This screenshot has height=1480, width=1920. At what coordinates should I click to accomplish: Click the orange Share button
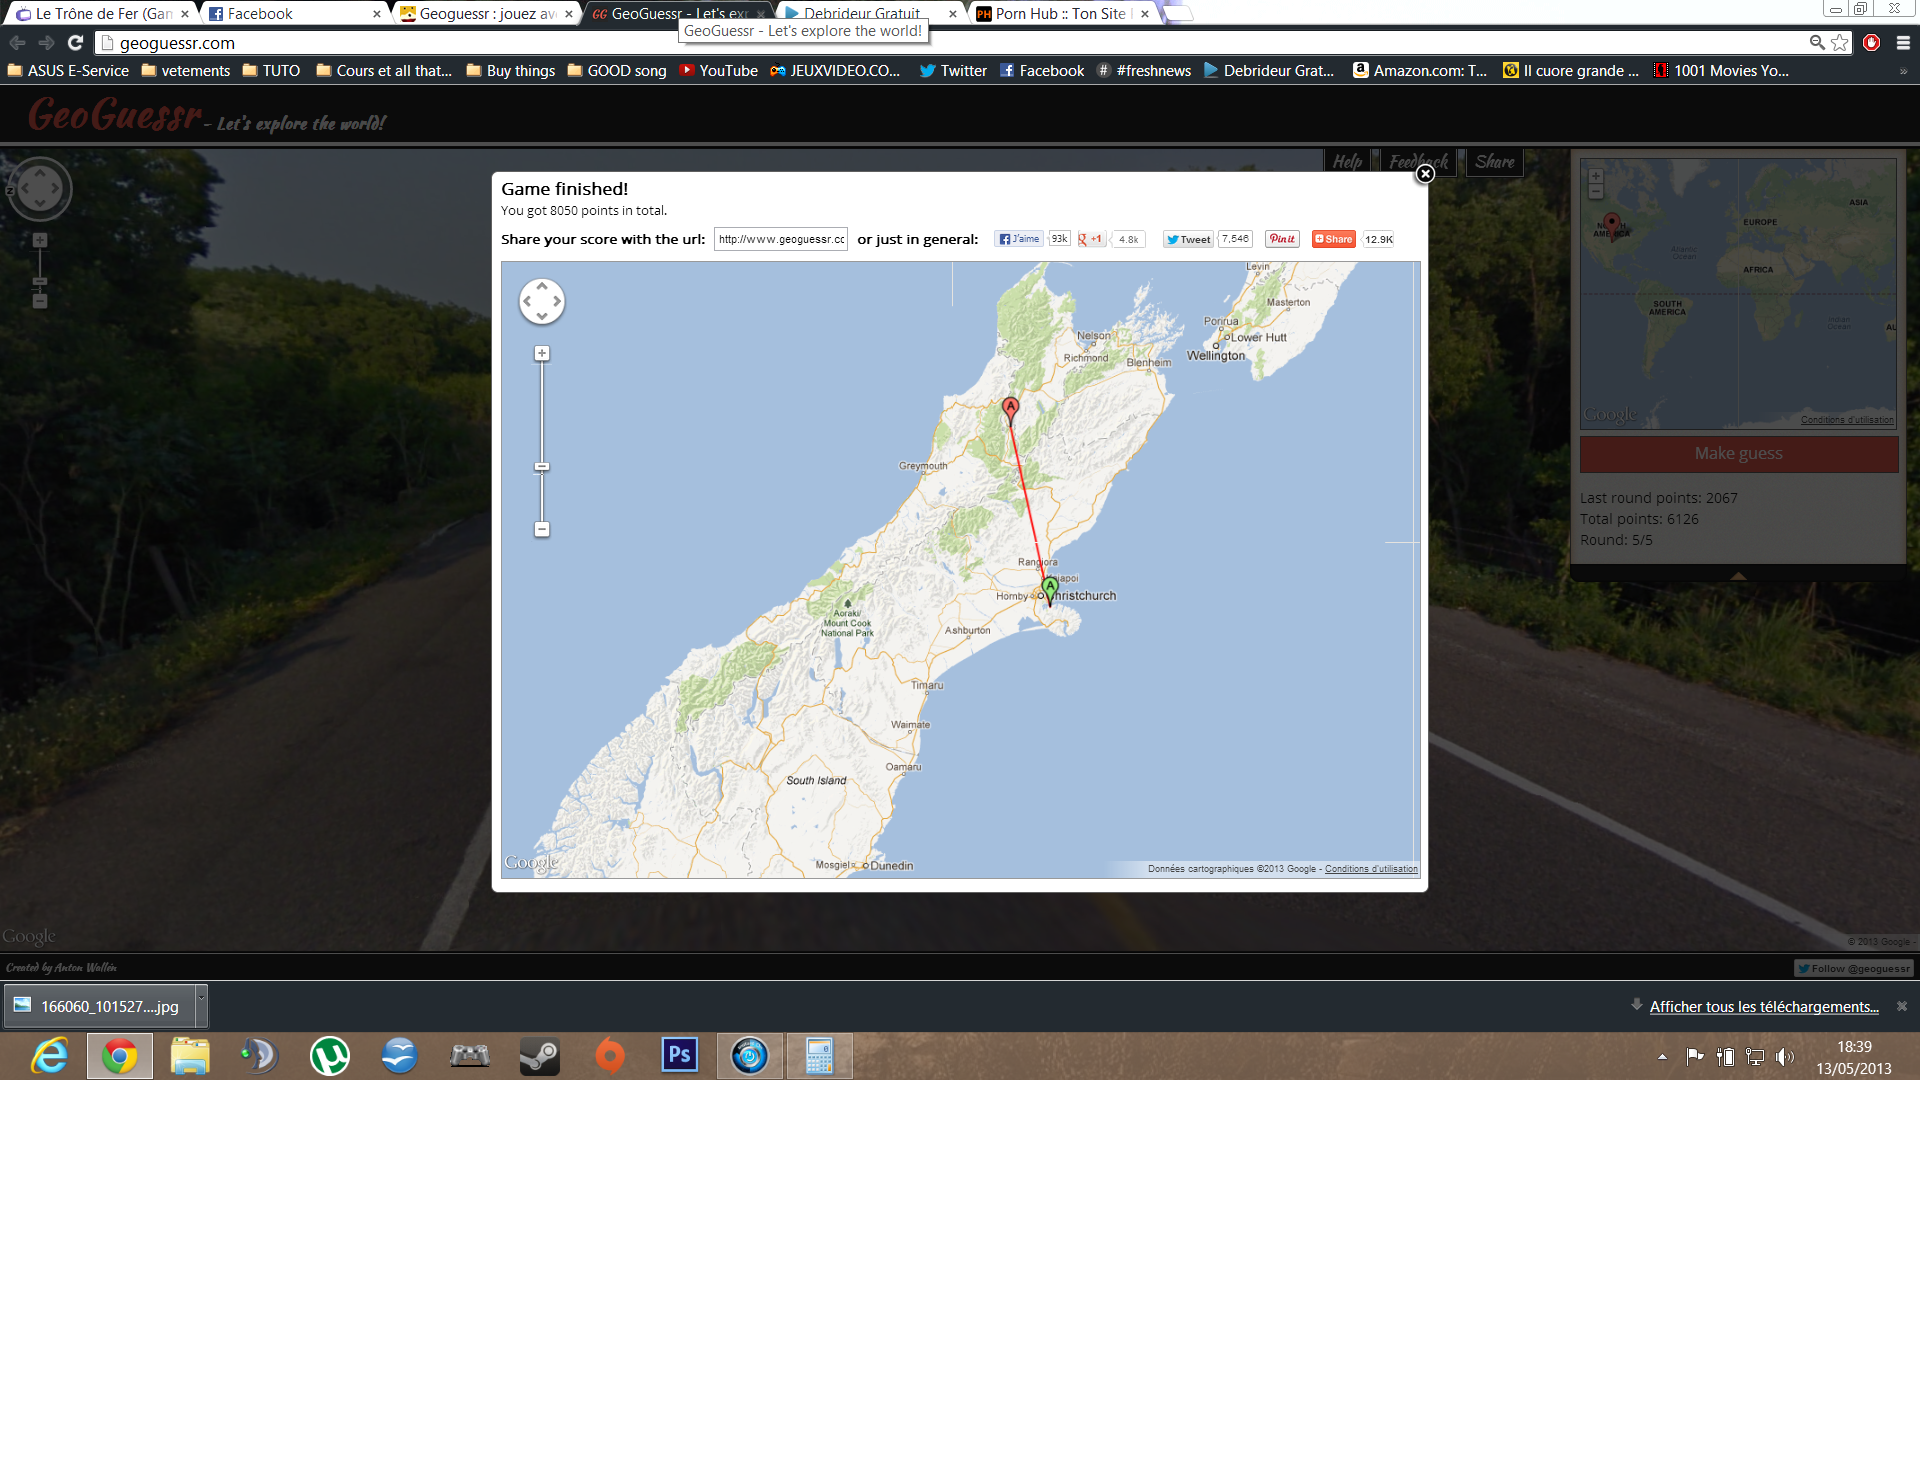pyautogui.click(x=1333, y=239)
